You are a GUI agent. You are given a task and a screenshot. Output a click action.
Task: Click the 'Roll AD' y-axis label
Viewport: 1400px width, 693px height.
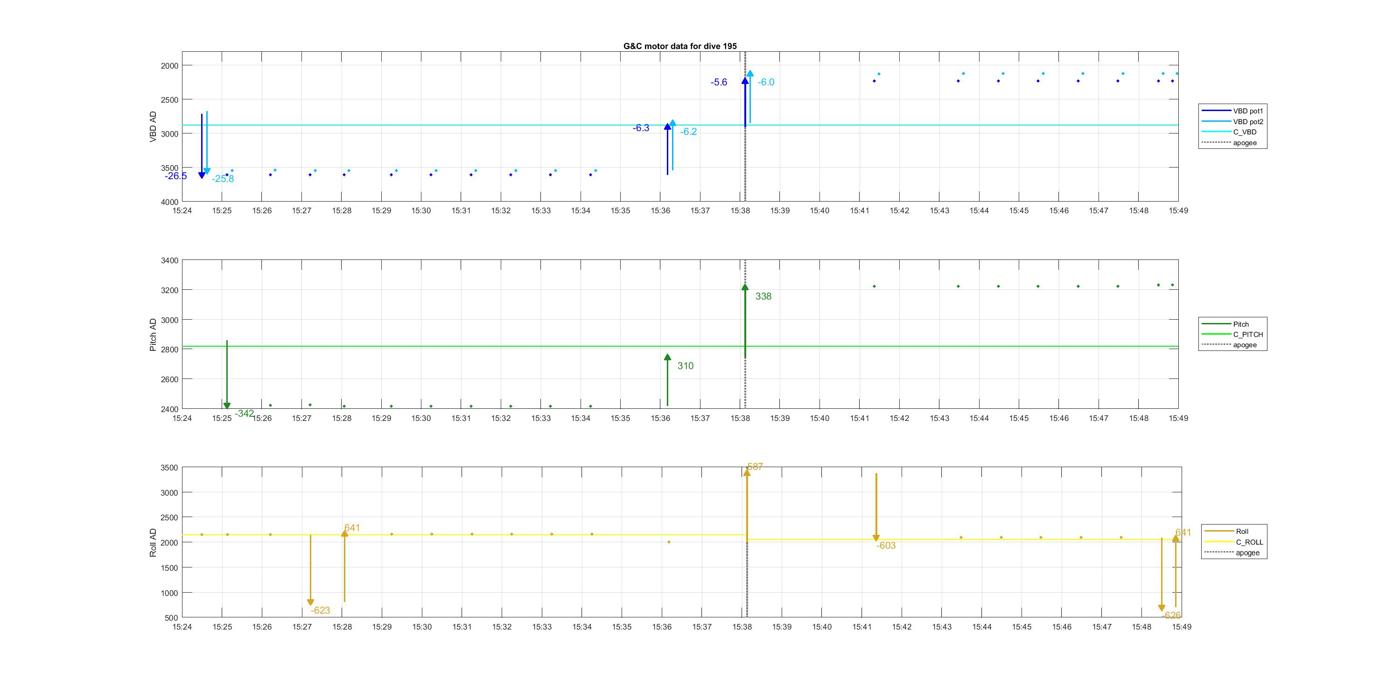point(153,543)
